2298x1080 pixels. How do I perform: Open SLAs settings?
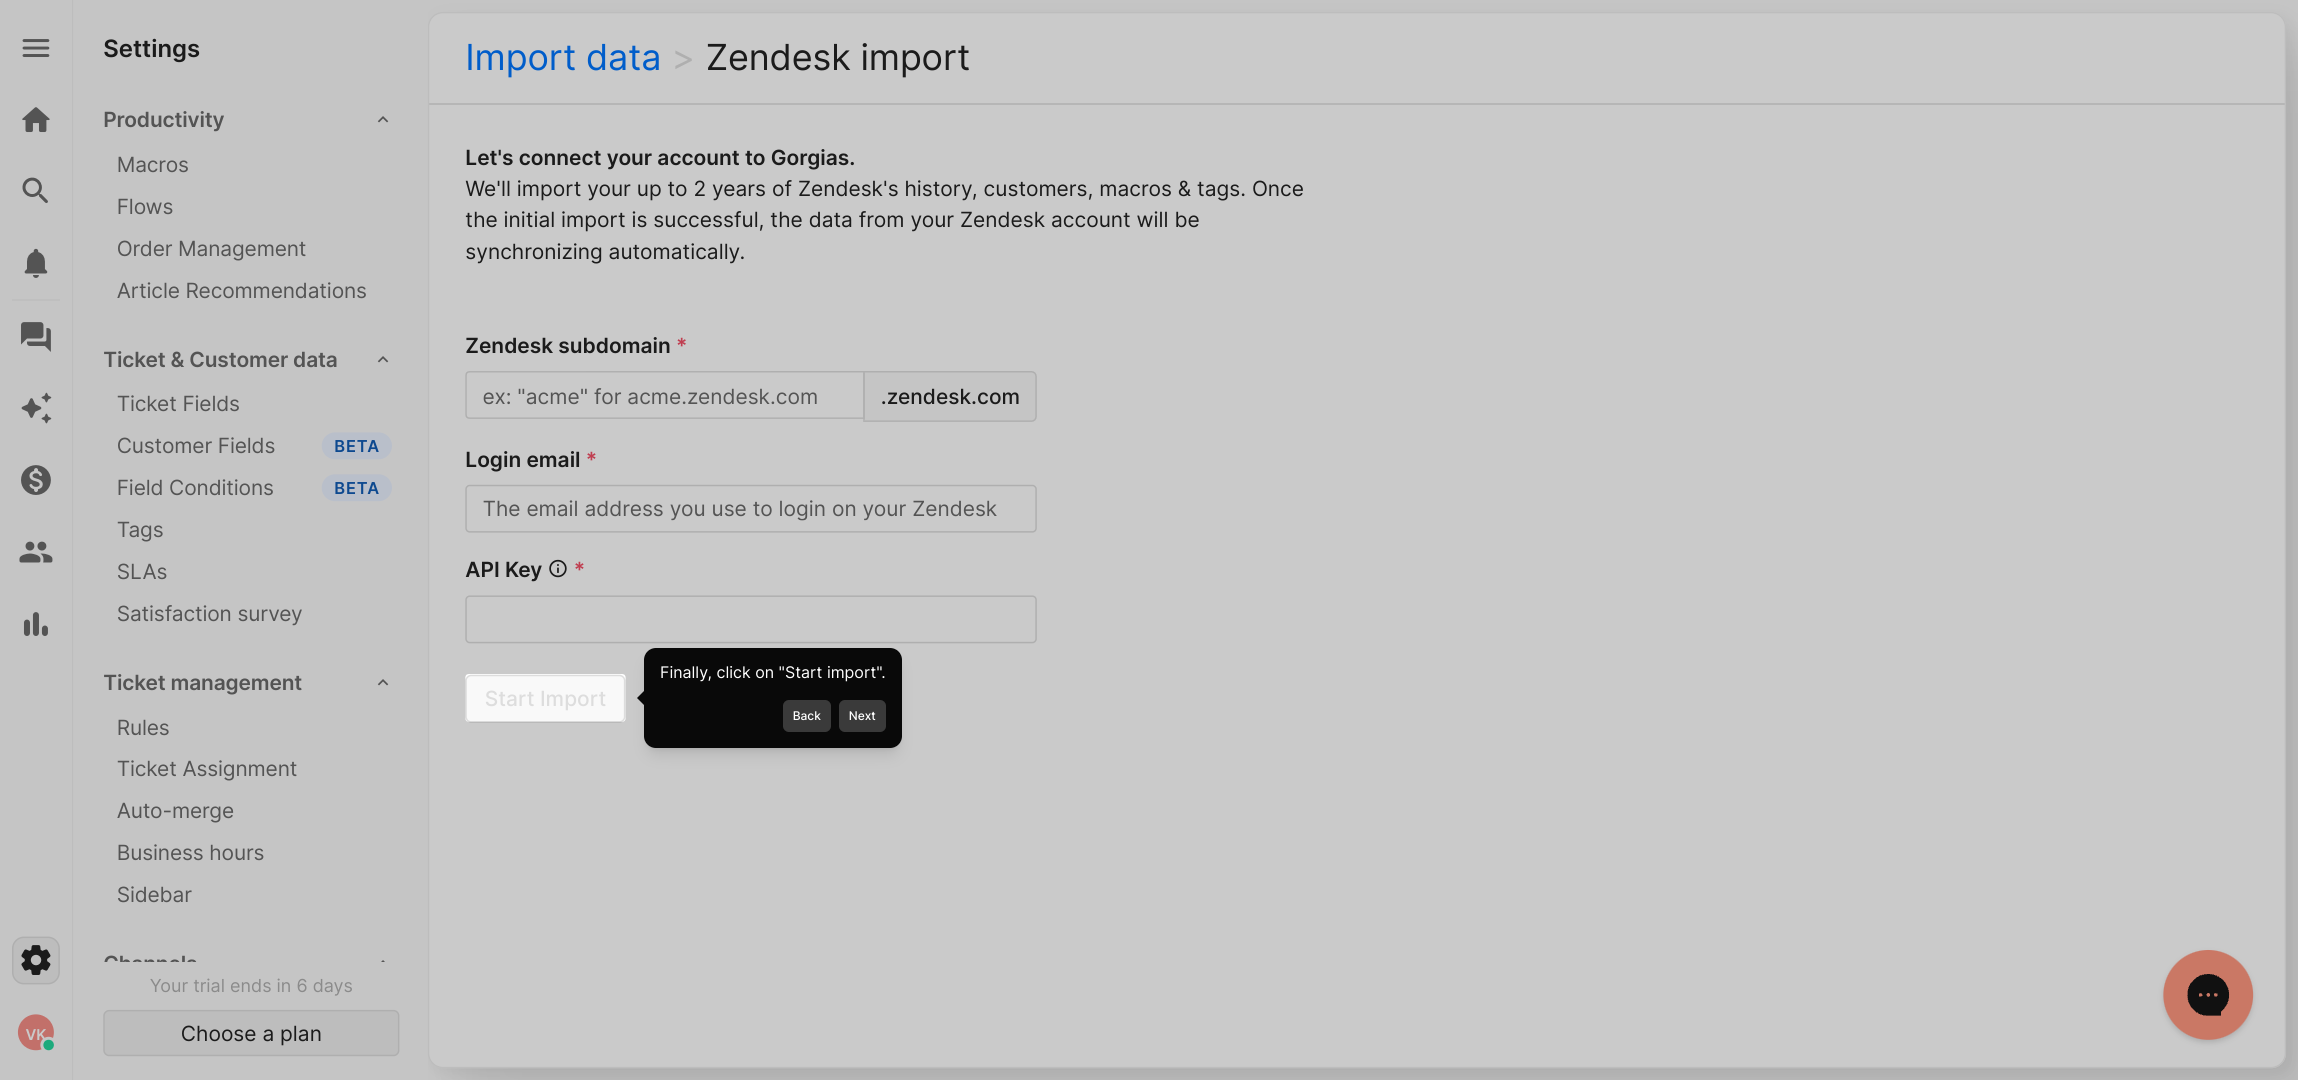tap(142, 572)
